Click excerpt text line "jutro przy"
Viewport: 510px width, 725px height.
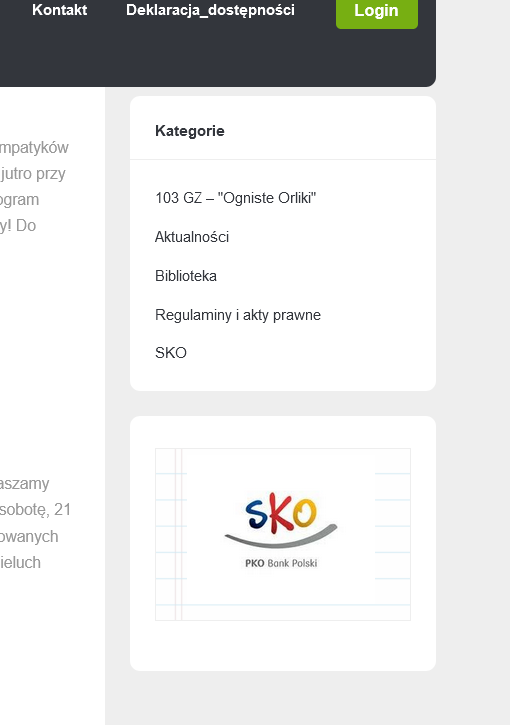click(33, 174)
